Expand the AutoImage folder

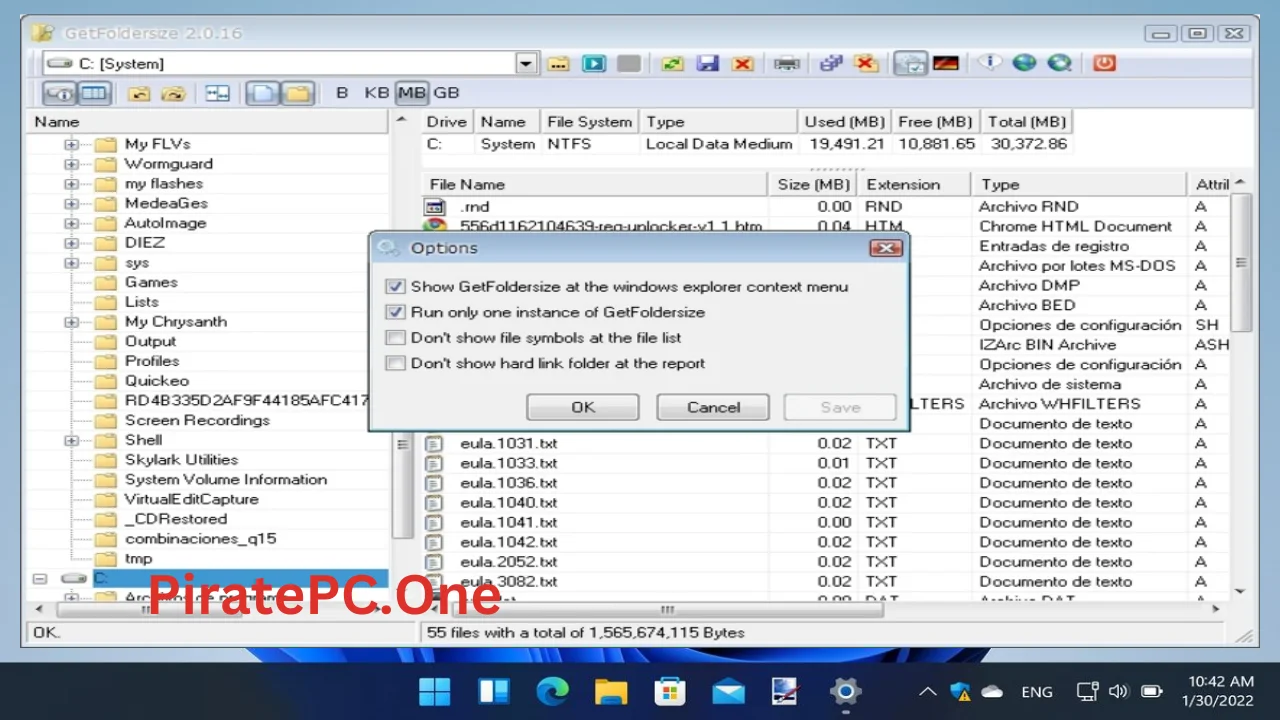point(71,223)
